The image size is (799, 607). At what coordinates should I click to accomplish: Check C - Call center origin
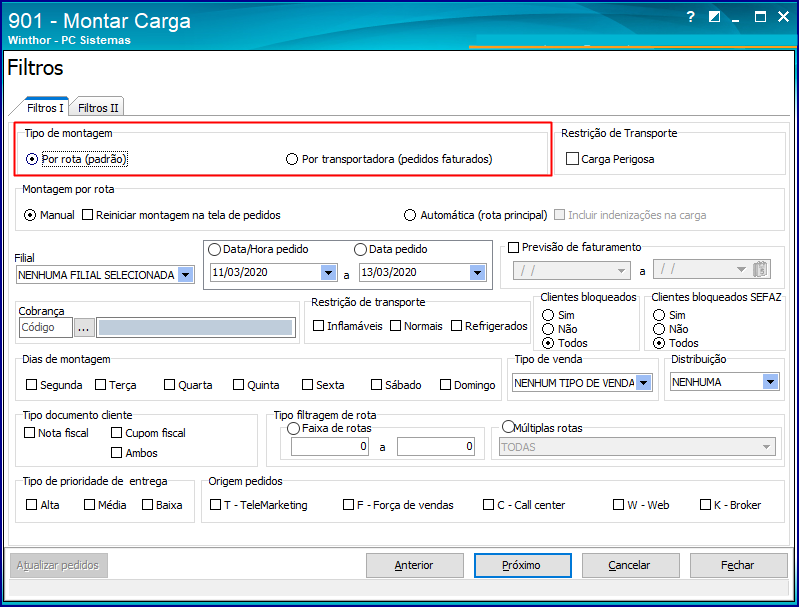point(489,505)
